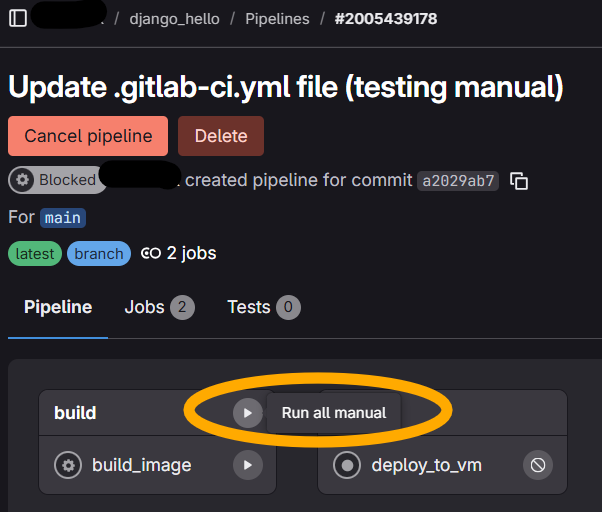Click the gear status icon beside build_image
The image size is (602, 512).
click(x=68, y=465)
